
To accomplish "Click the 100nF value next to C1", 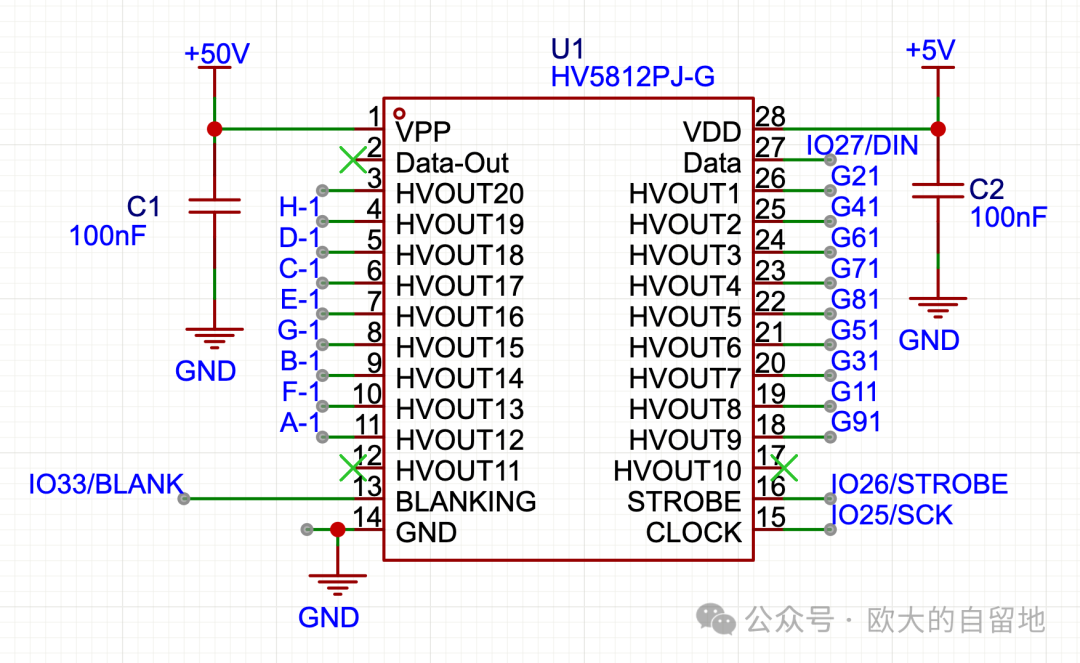I will pos(107,236).
